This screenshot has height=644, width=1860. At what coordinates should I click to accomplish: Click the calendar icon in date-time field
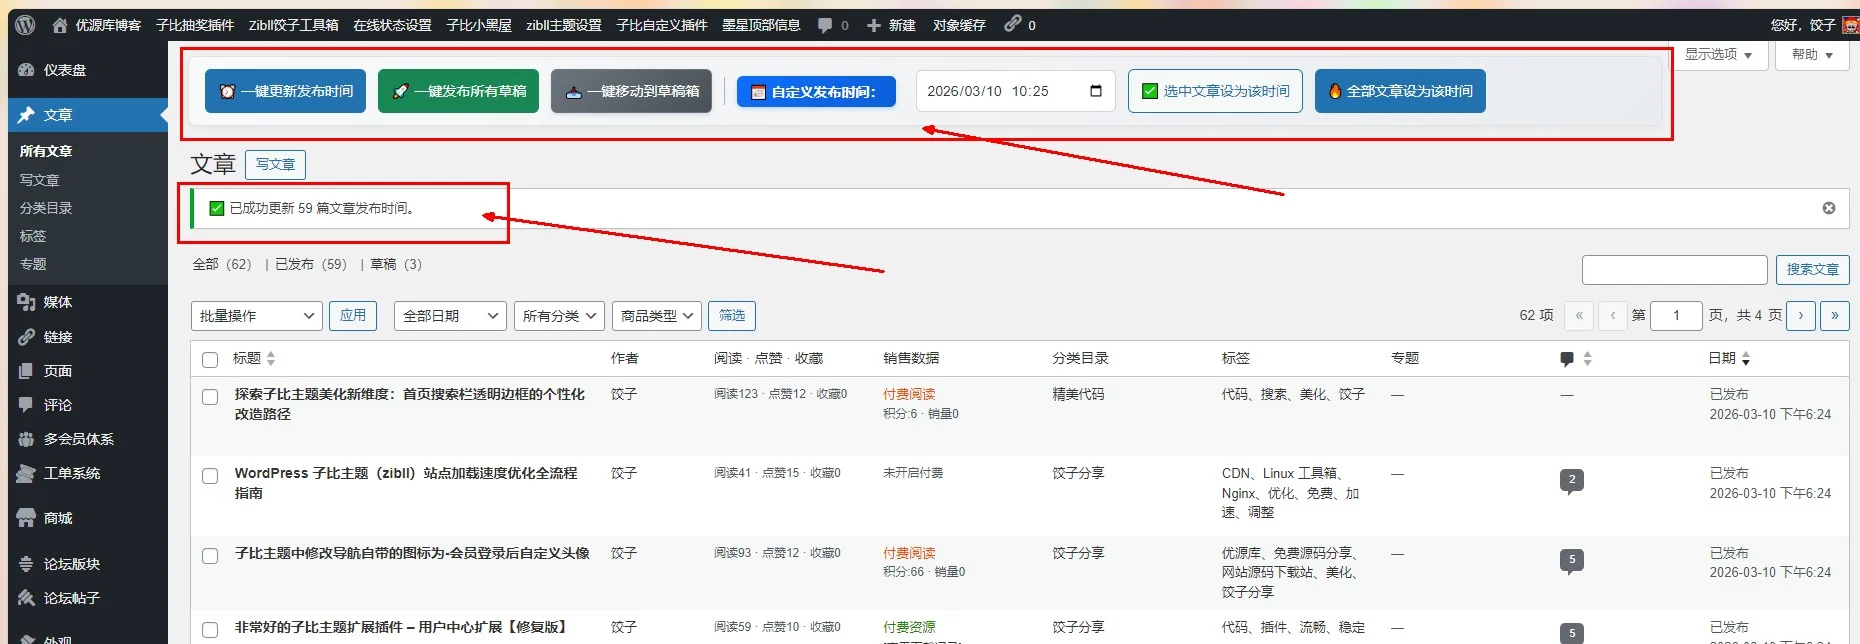coord(1096,91)
